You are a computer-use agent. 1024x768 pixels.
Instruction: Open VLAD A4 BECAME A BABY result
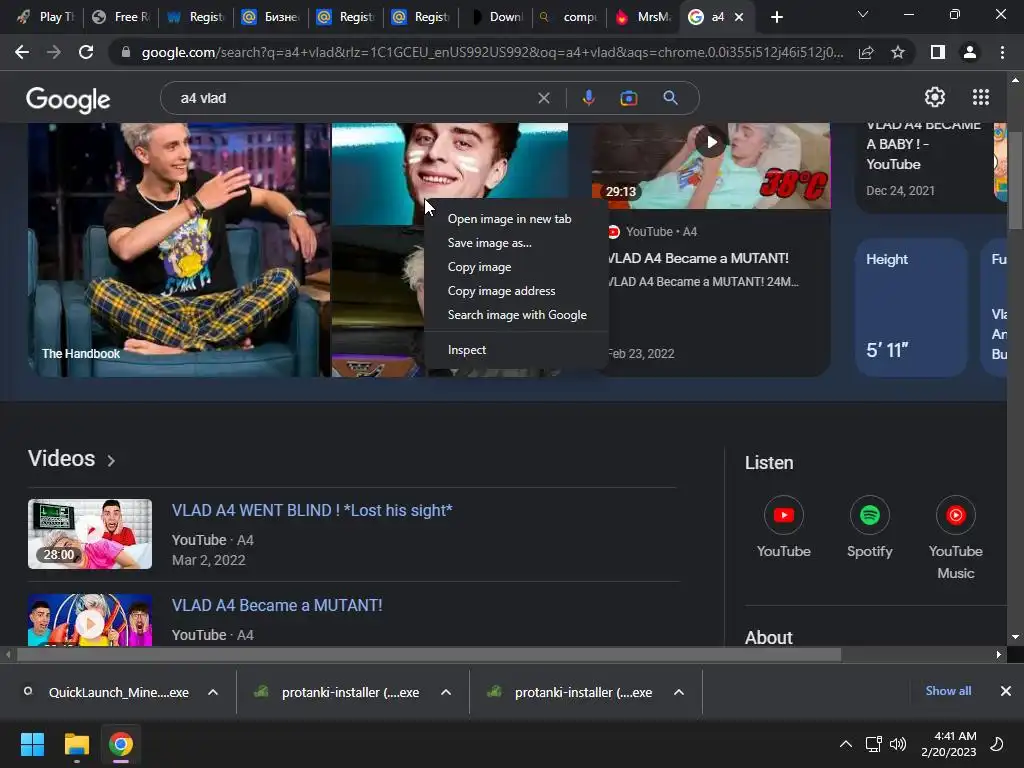(923, 144)
